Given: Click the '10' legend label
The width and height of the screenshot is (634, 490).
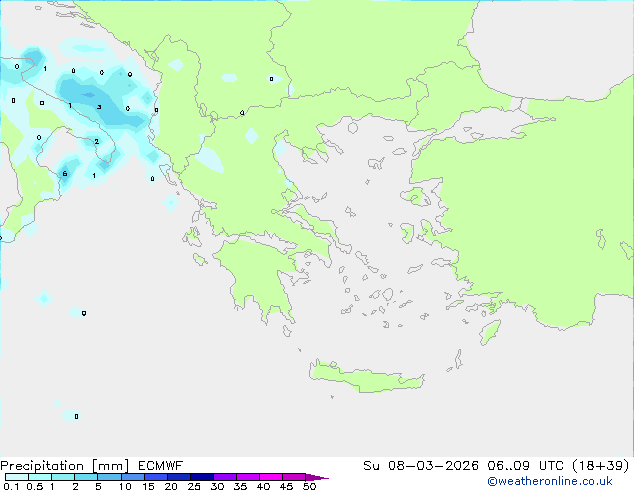Looking at the screenshot, I should 125,486.
